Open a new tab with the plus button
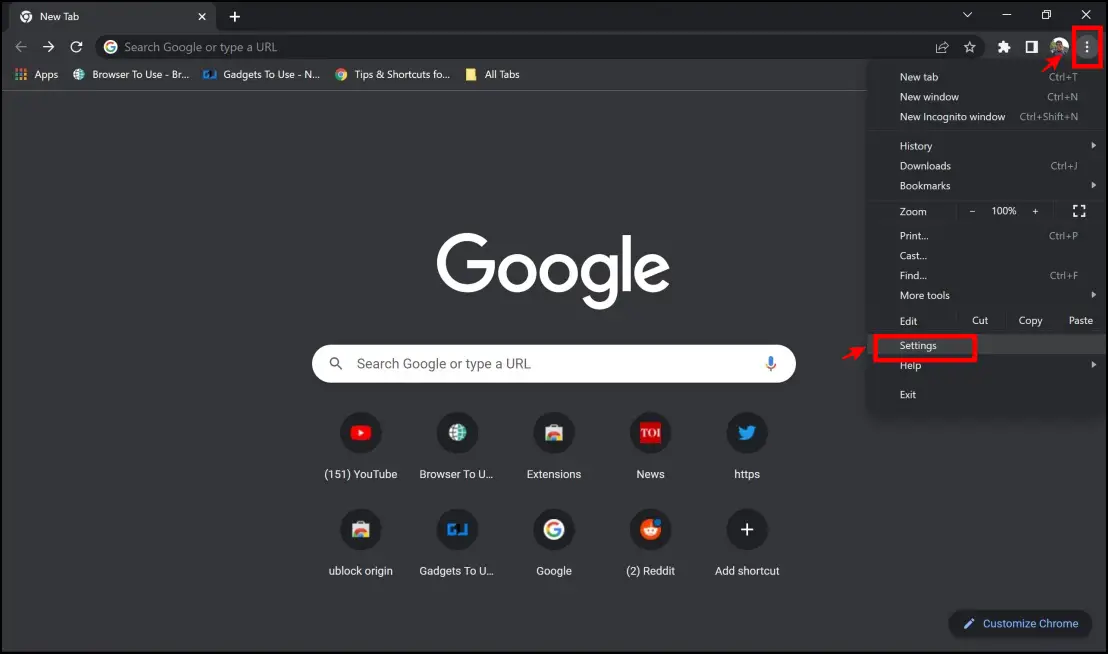This screenshot has width=1108, height=654. [x=235, y=16]
